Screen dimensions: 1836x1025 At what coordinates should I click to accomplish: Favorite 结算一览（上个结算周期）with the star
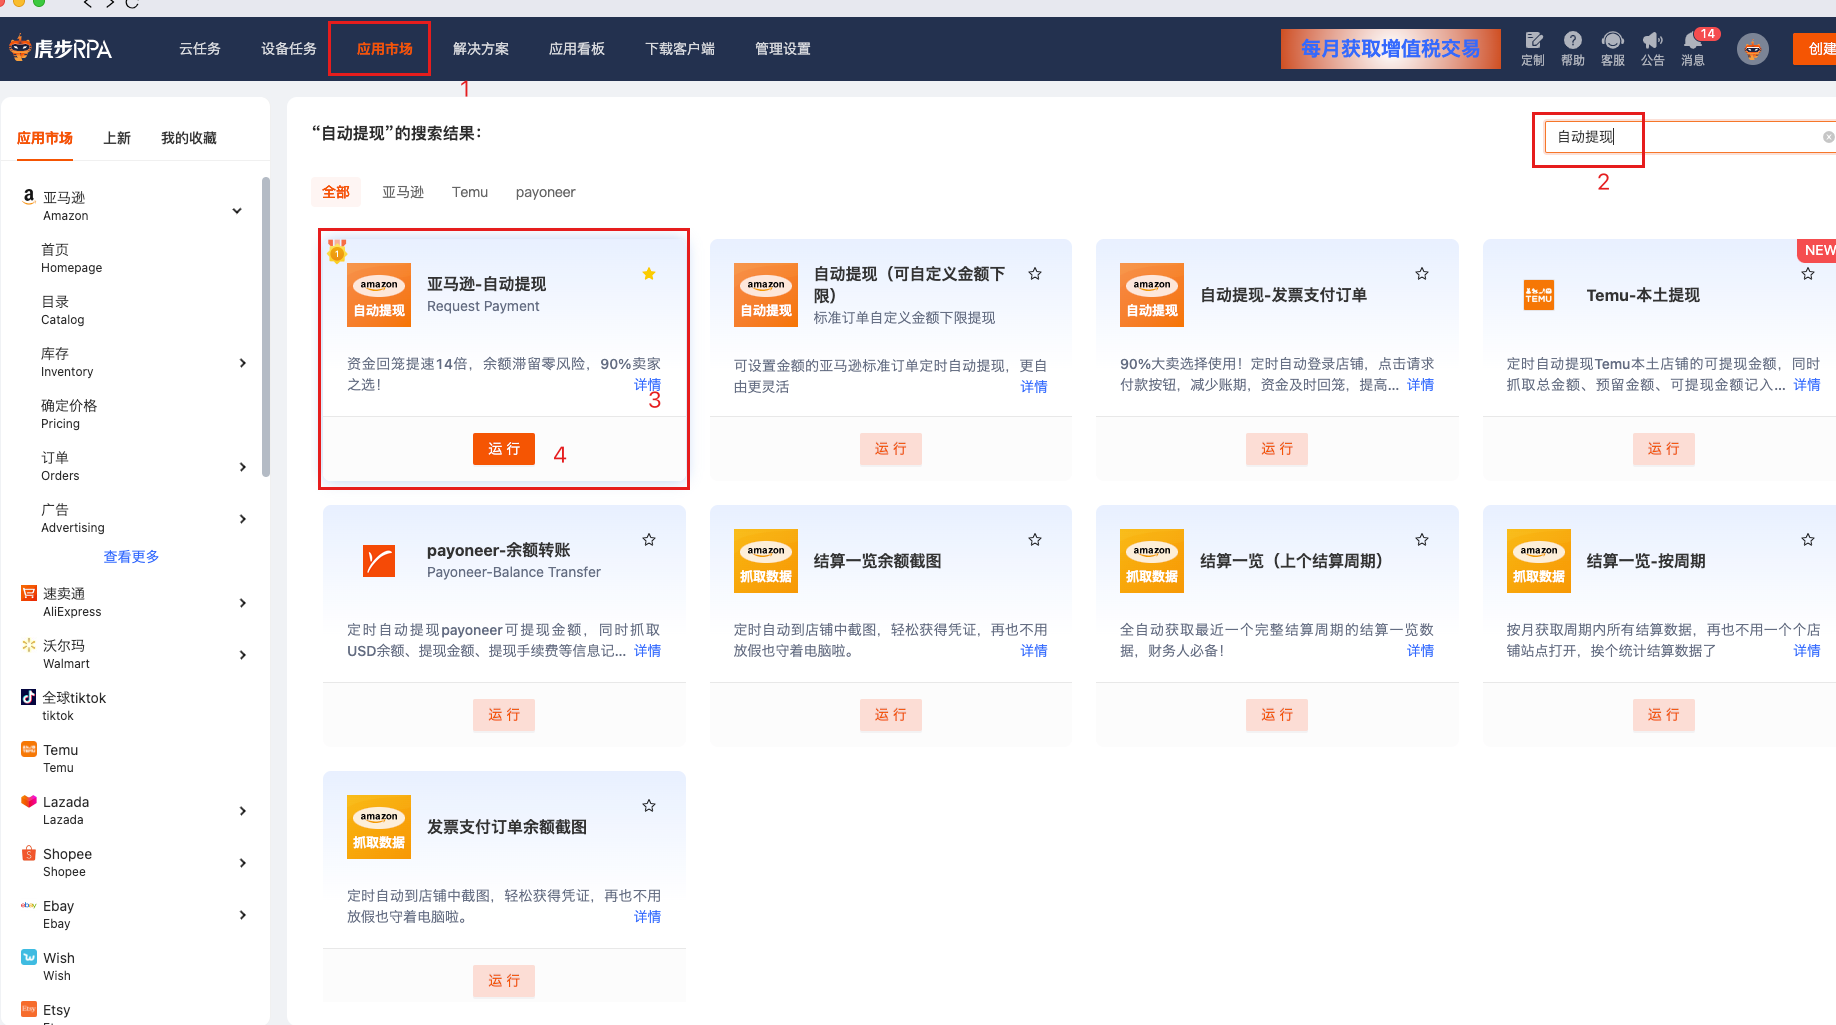pos(1422,540)
